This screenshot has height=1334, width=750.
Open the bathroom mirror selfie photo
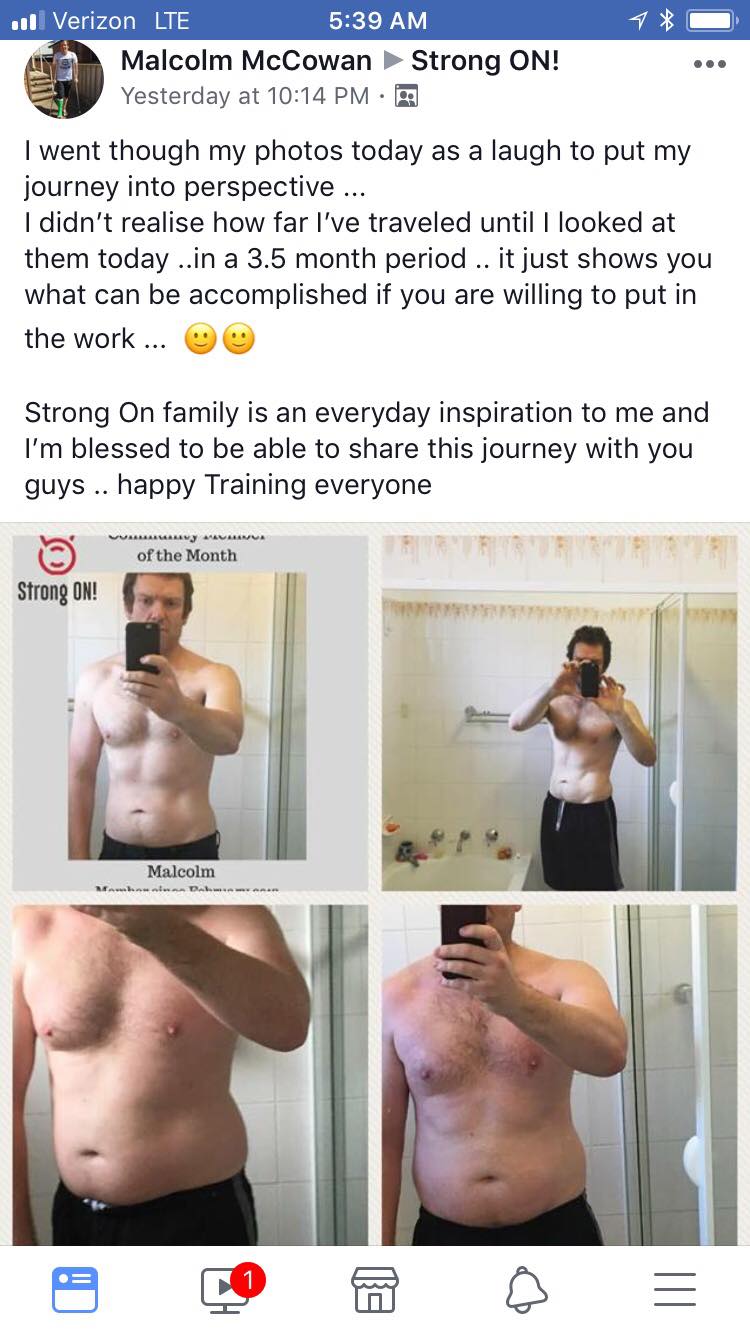click(x=560, y=713)
